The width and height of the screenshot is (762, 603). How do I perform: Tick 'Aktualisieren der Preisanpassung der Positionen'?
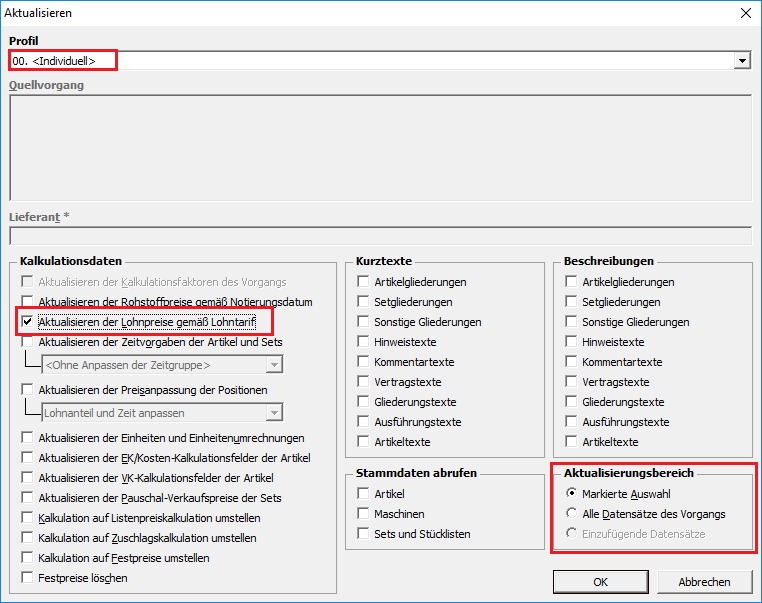[28, 390]
